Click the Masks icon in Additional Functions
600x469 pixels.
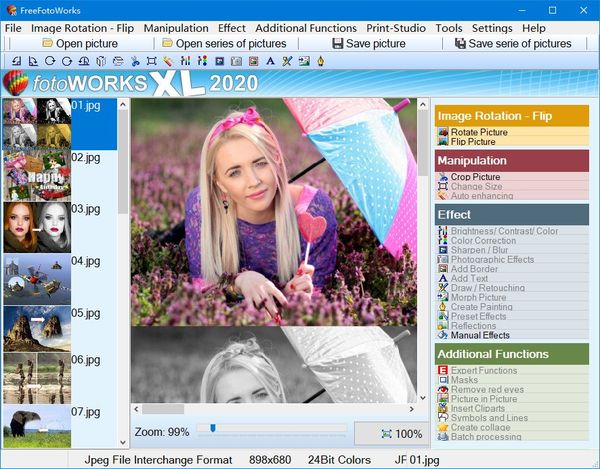[443, 380]
